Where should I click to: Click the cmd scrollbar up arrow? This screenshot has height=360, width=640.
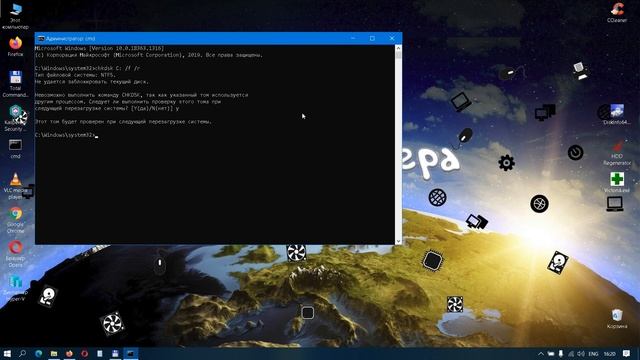[x=398, y=48]
